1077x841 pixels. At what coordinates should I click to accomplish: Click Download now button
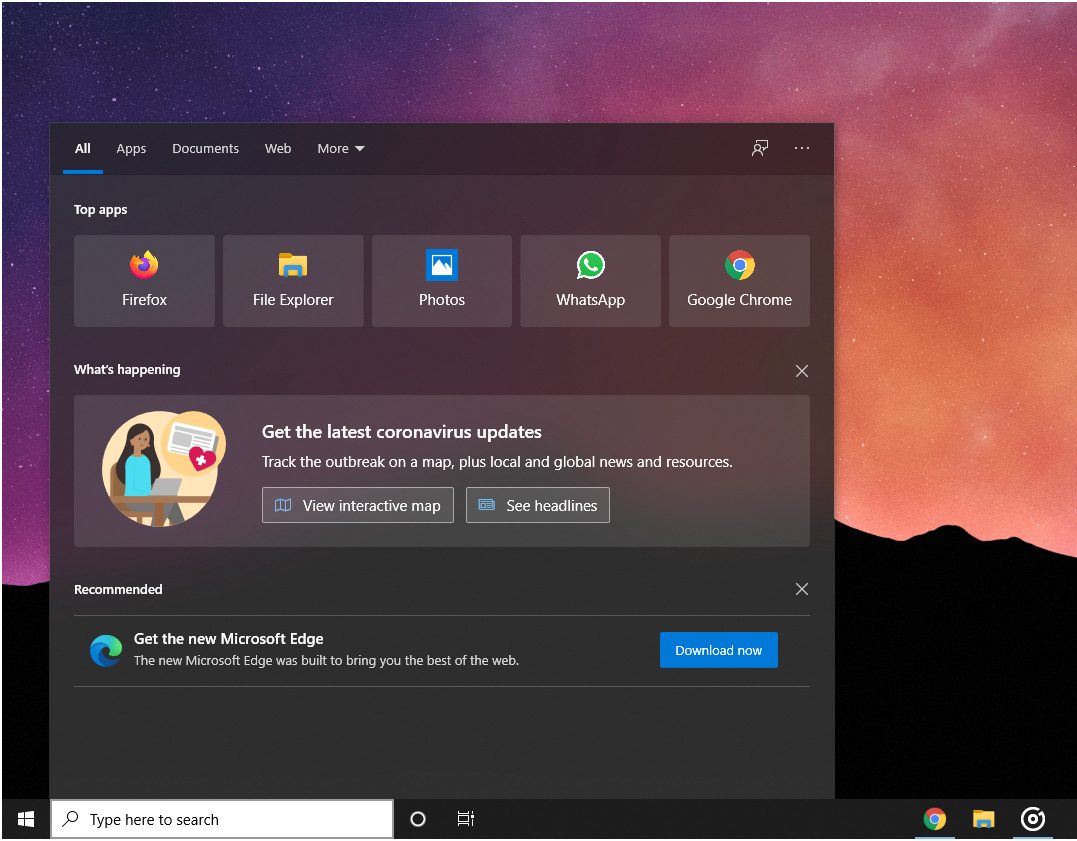pos(718,650)
